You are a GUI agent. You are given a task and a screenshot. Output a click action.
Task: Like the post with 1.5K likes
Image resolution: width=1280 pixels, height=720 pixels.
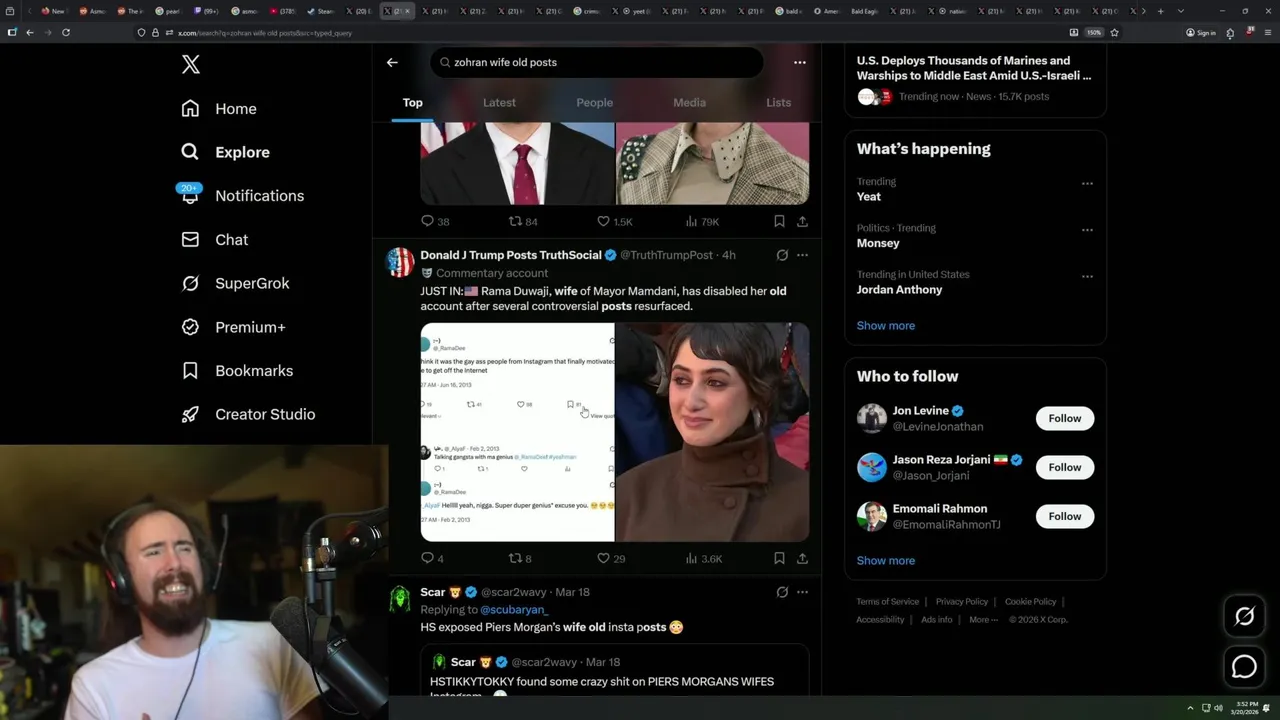tap(614, 221)
